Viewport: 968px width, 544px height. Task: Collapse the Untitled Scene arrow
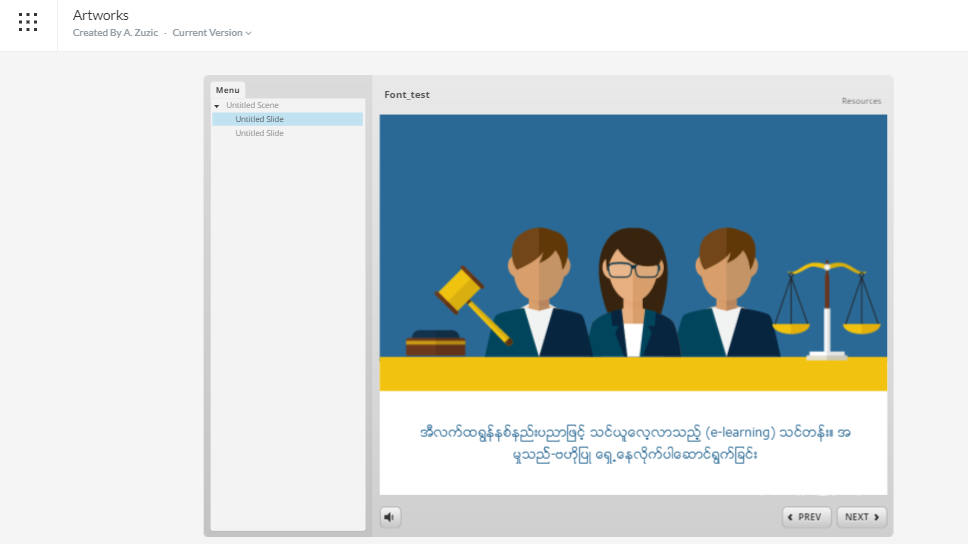[x=217, y=106]
